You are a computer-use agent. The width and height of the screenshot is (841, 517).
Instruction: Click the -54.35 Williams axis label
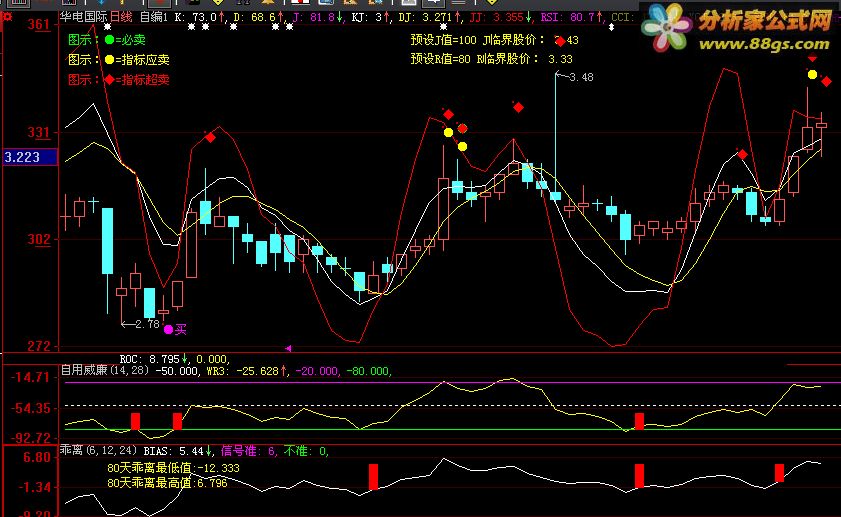[31, 408]
